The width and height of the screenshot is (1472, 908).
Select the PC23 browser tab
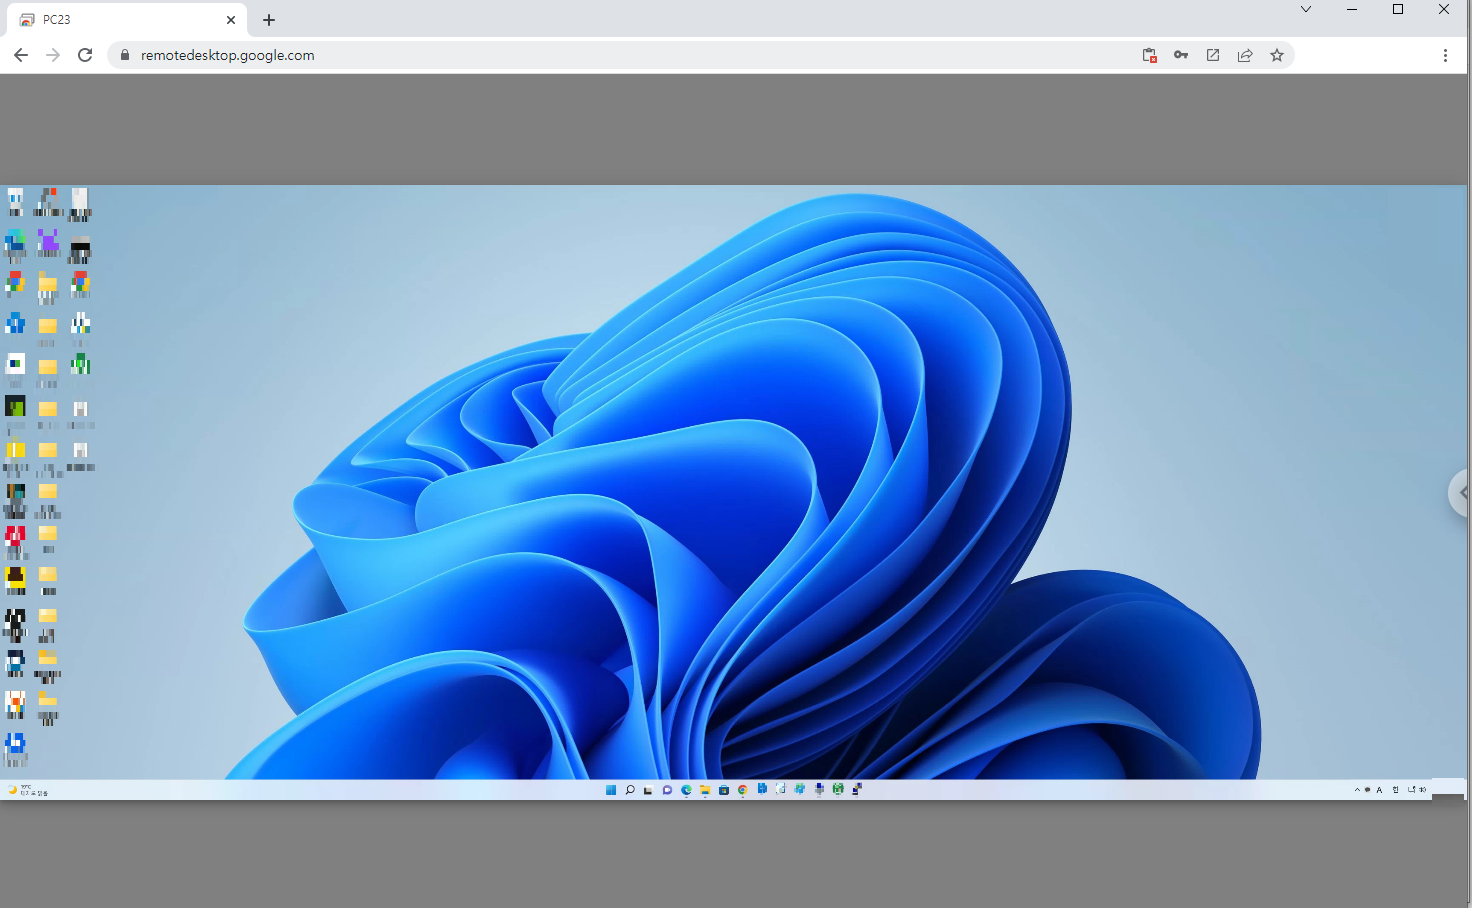[x=126, y=20]
